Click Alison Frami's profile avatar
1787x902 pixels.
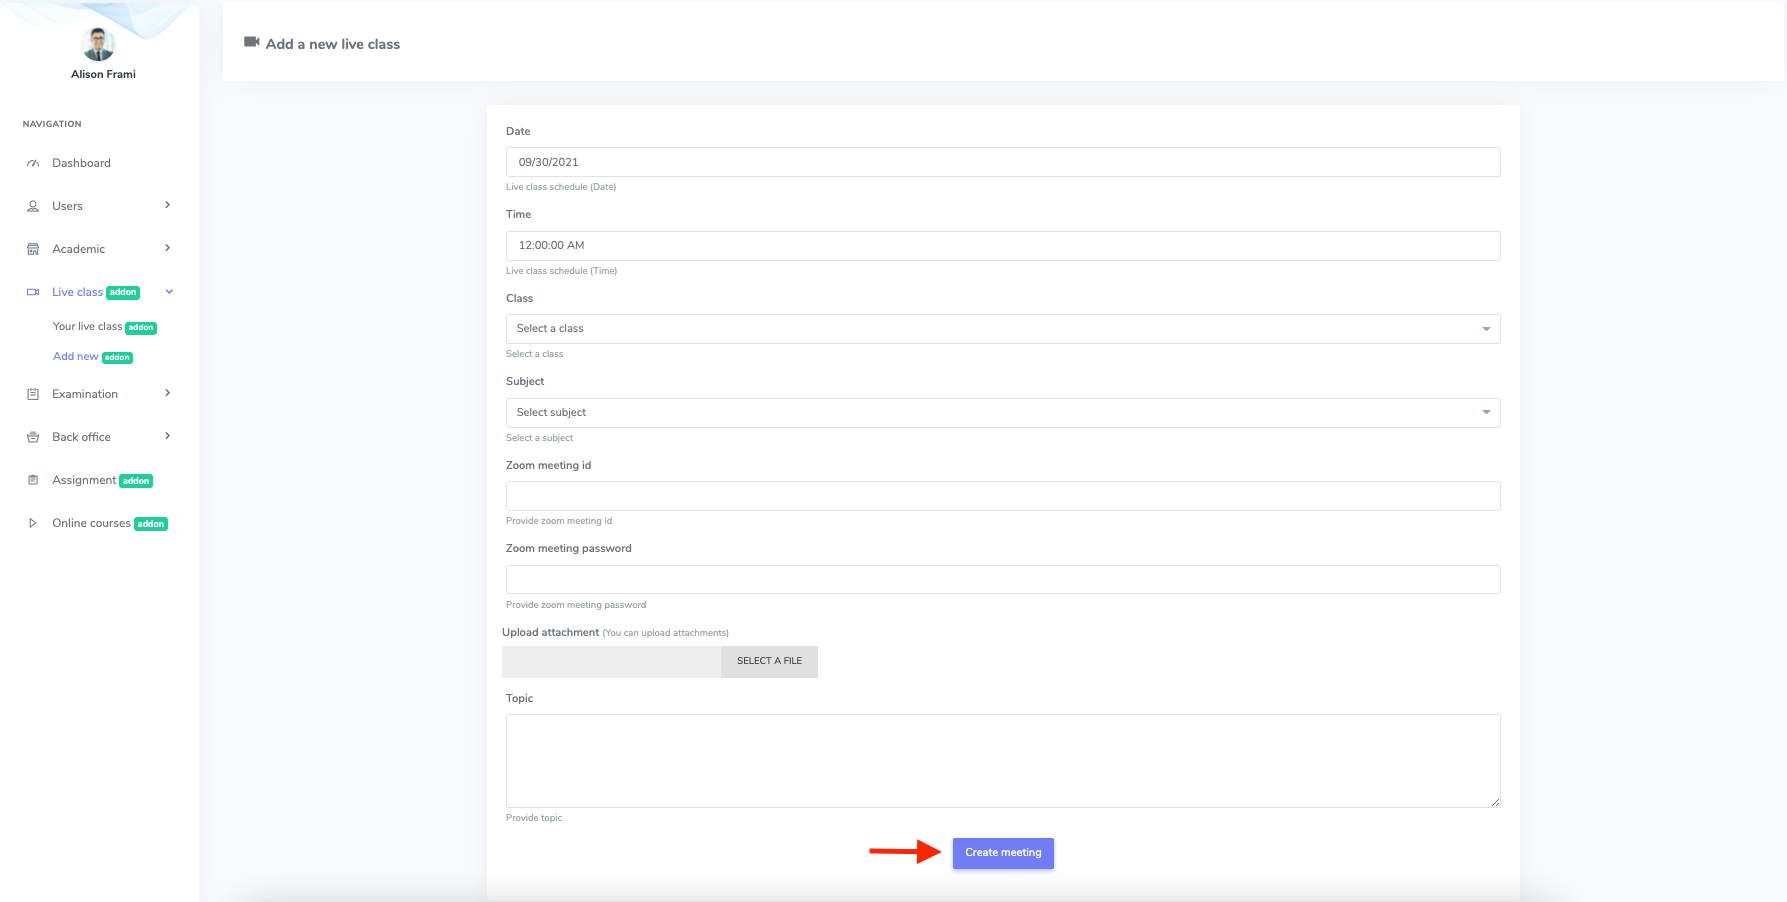[98, 44]
